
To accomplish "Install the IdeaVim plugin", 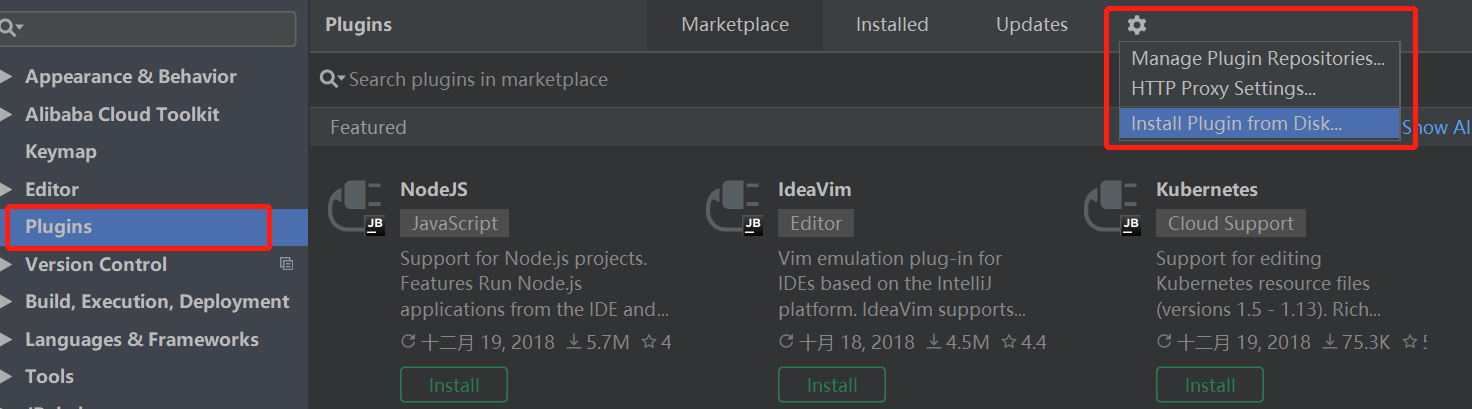I will pyautogui.click(x=832, y=385).
